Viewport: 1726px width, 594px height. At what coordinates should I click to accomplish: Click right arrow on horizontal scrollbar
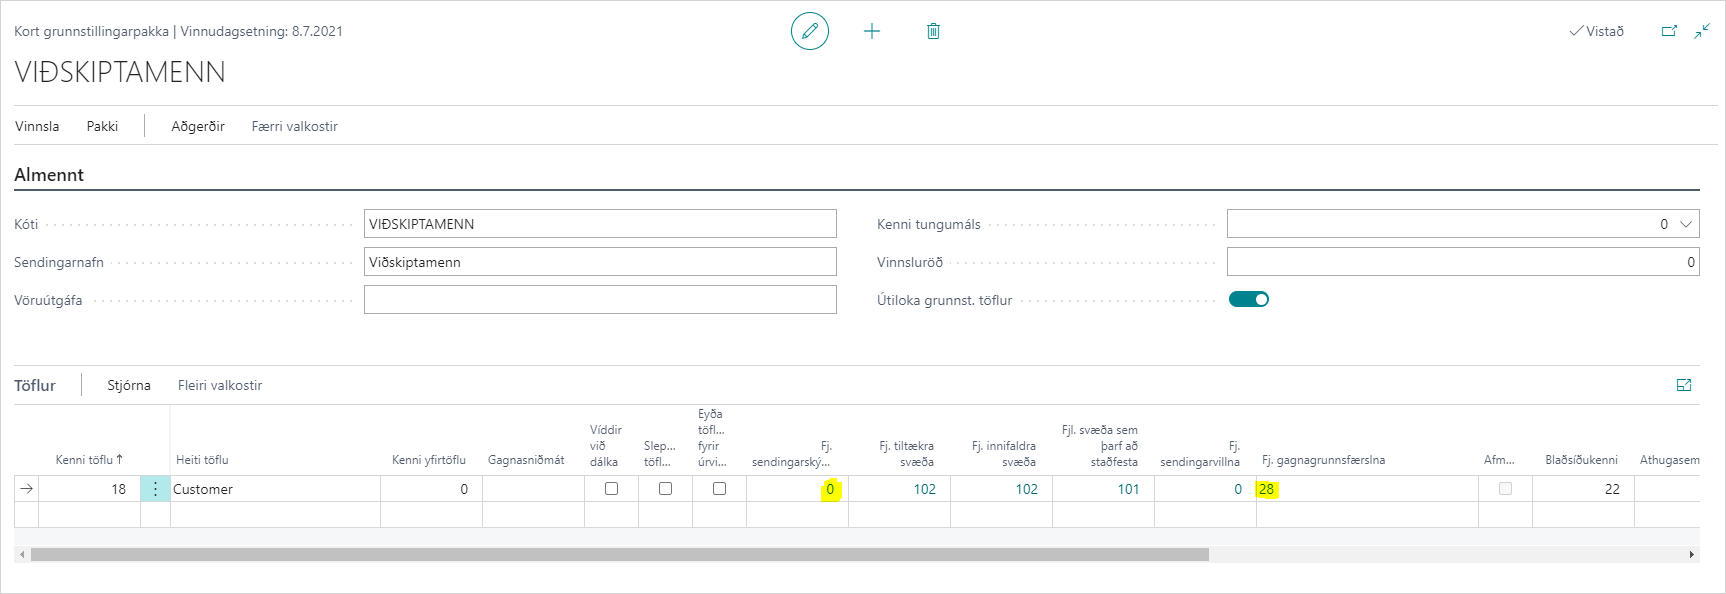[x=1692, y=554]
